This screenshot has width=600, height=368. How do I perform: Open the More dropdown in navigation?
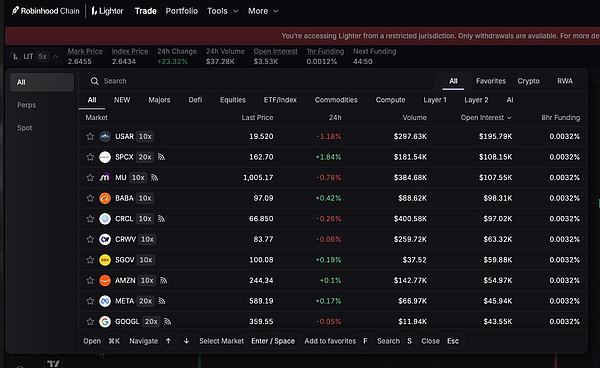click(x=263, y=11)
